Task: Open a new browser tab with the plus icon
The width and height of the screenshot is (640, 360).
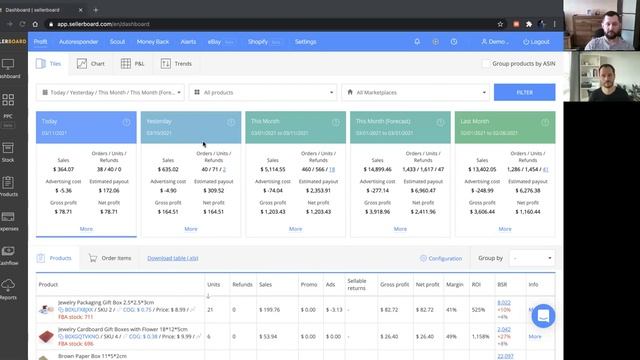Action: click(96, 10)
